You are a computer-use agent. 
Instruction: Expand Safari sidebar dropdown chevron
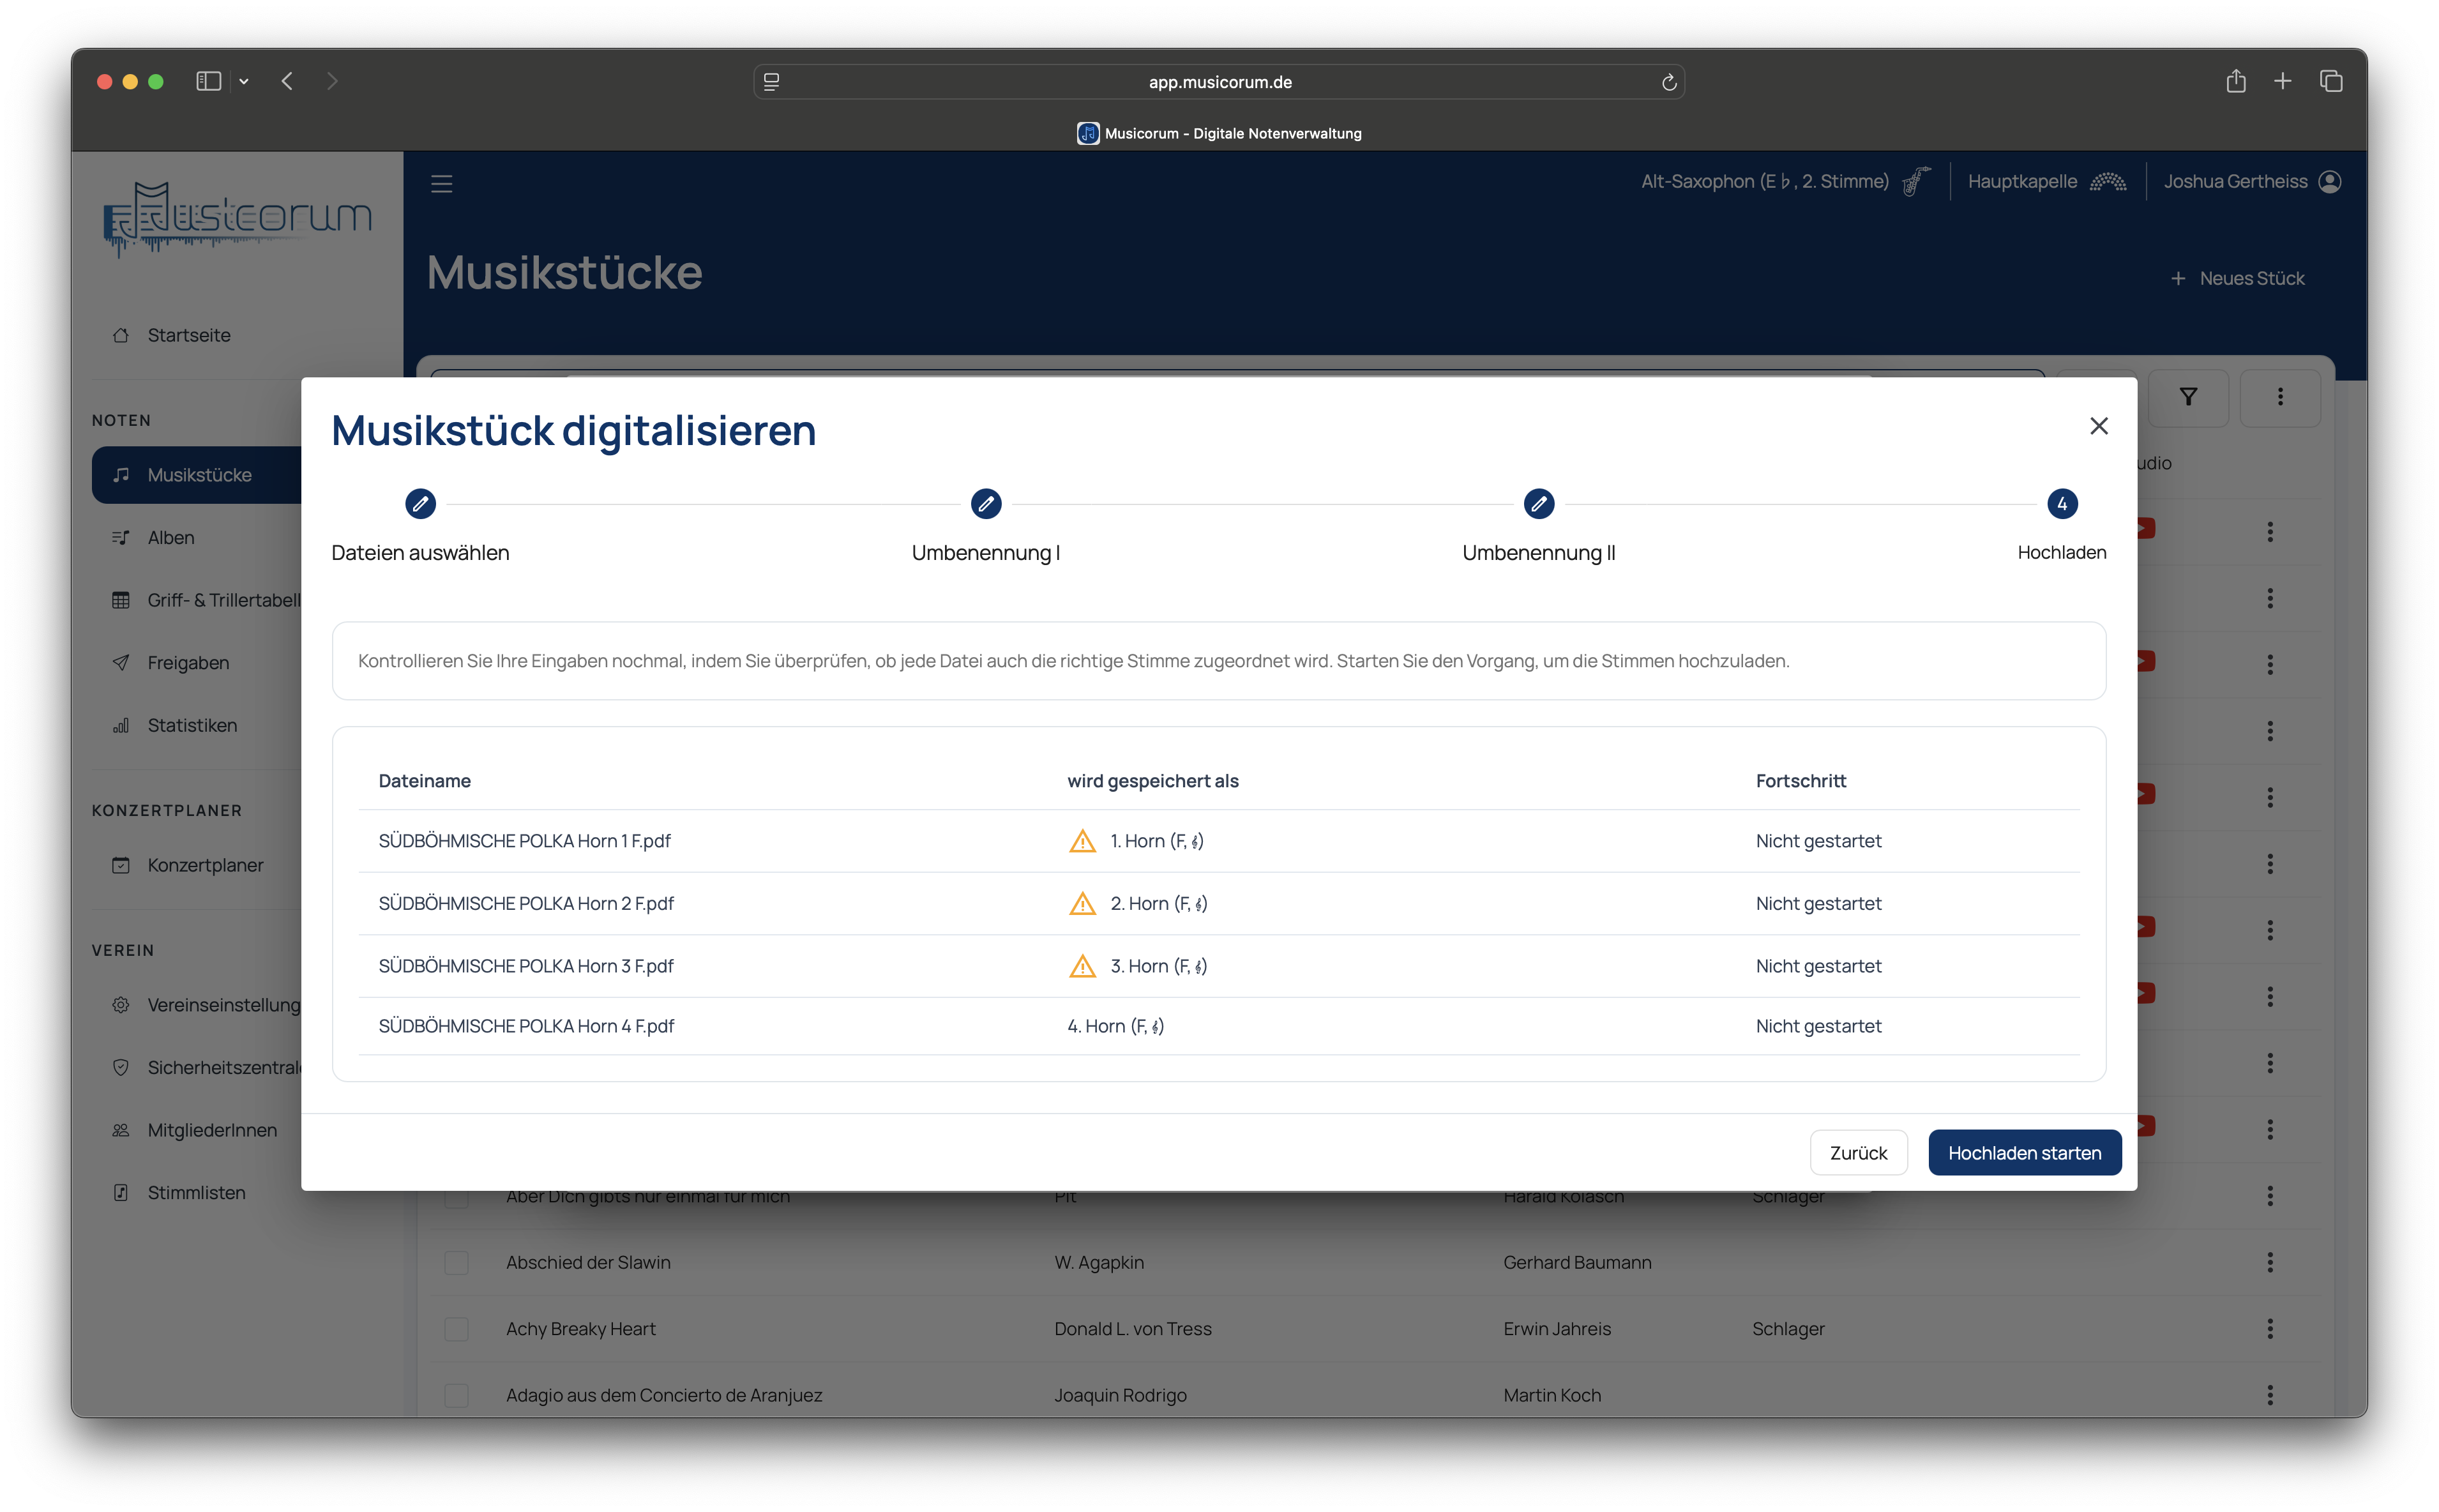[244, 82]
